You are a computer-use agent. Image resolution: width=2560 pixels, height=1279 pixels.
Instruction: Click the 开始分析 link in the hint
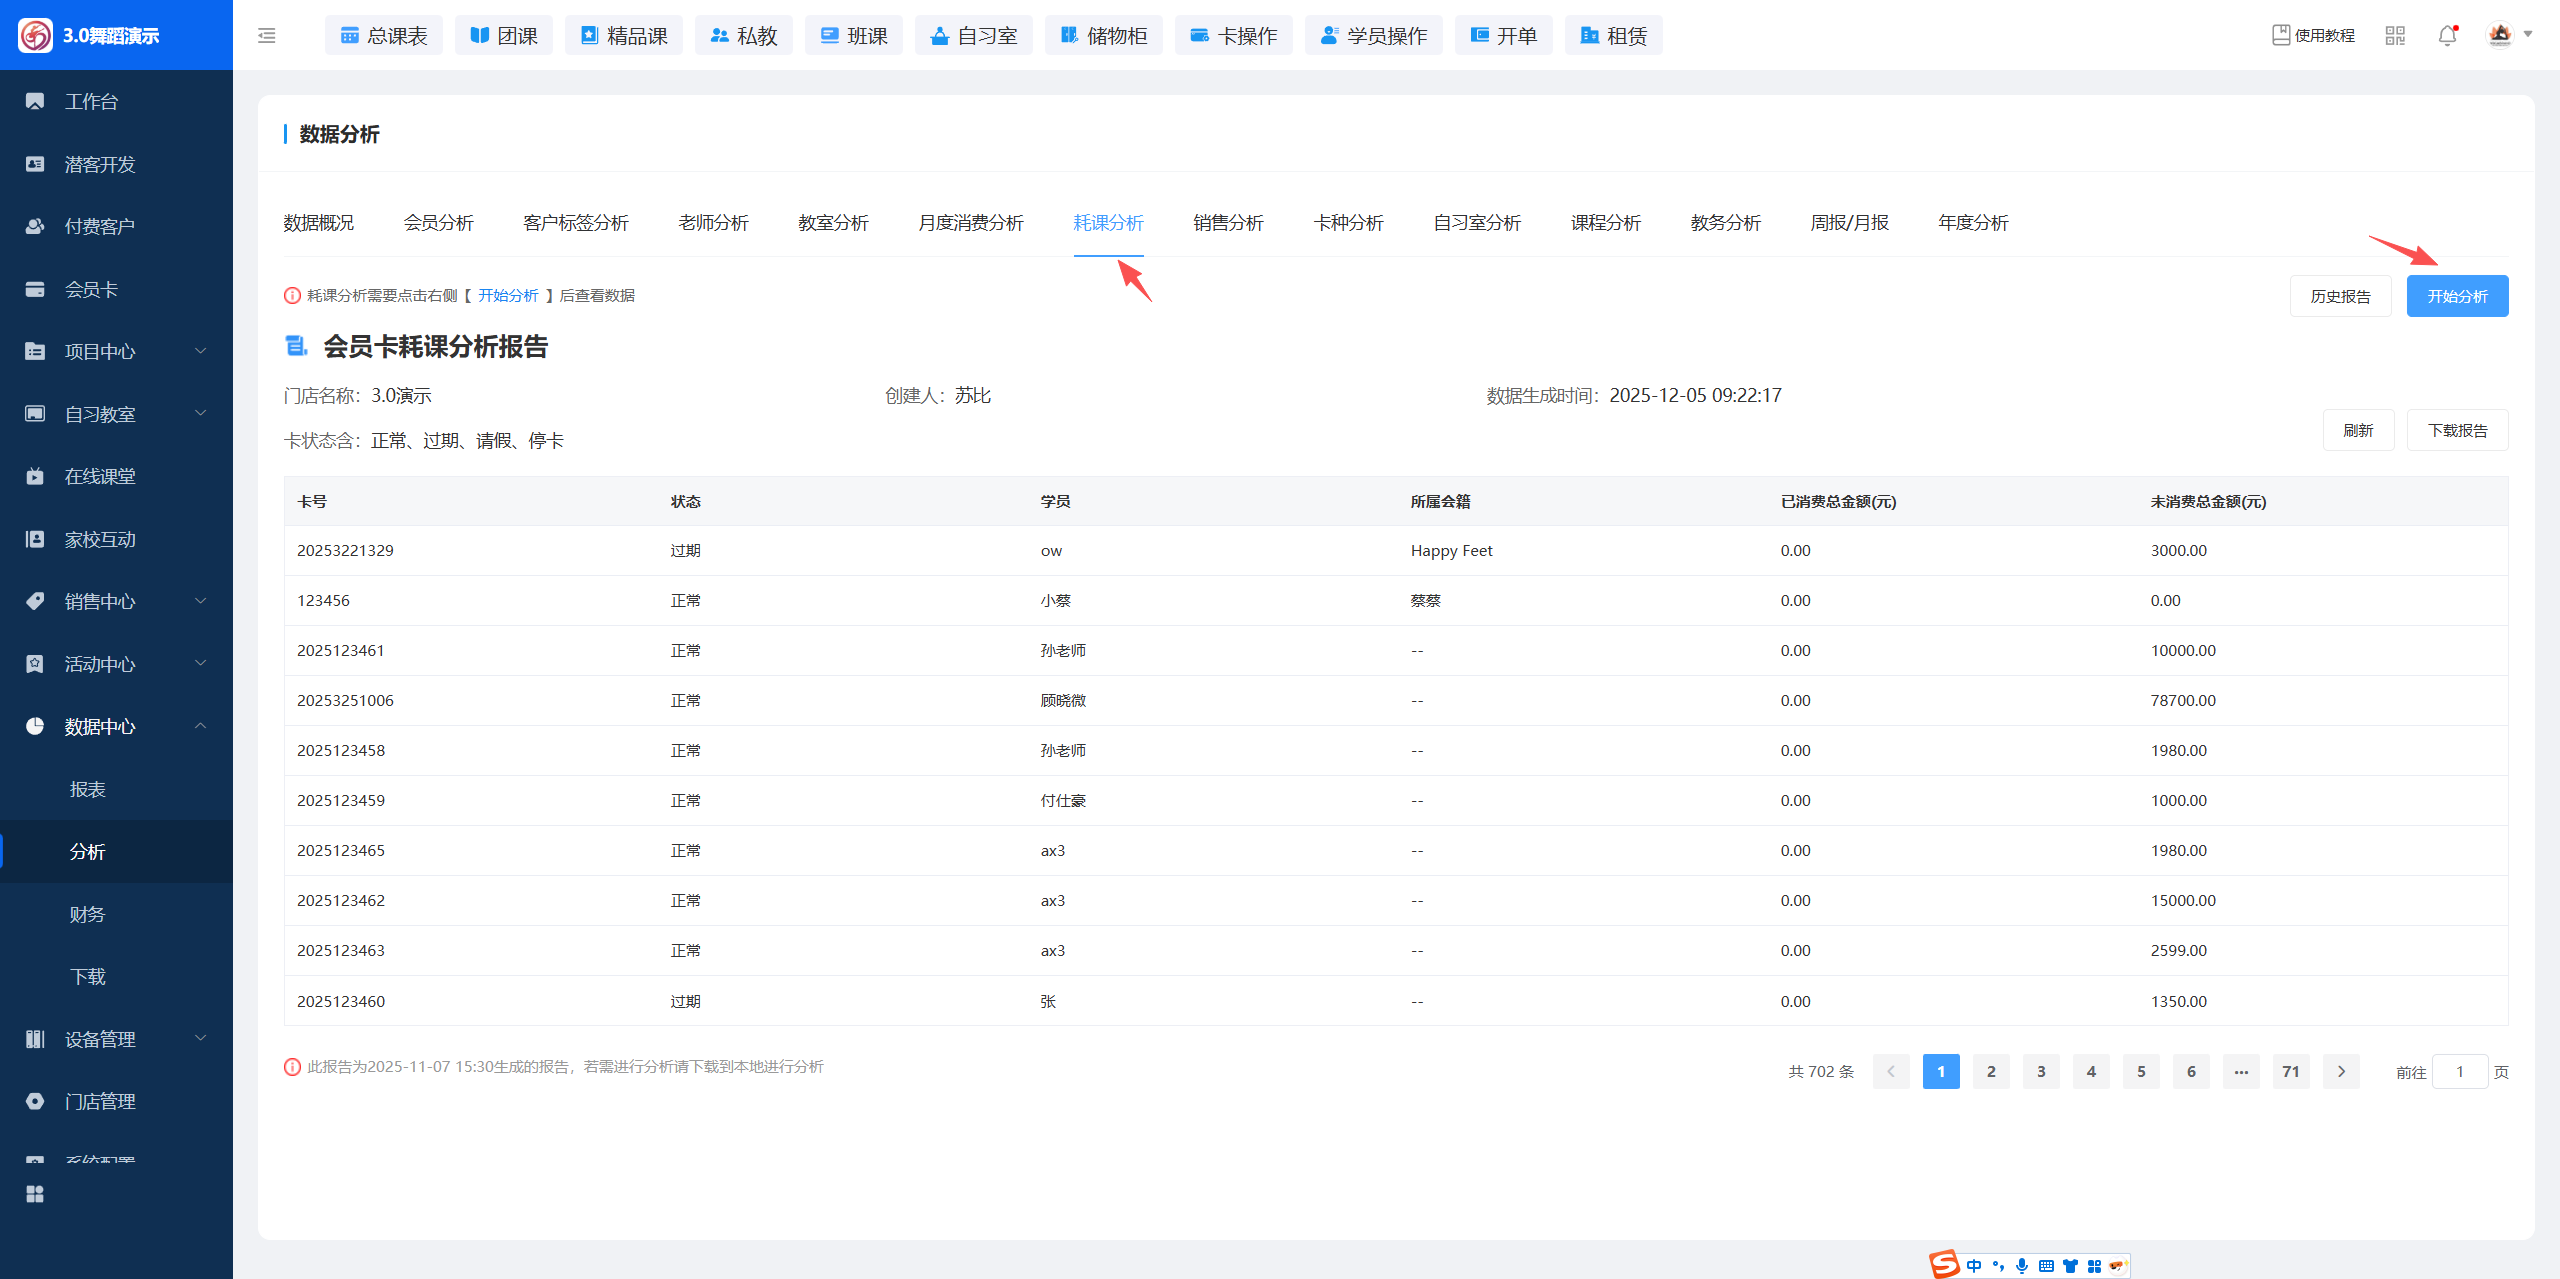click(508, 295)
